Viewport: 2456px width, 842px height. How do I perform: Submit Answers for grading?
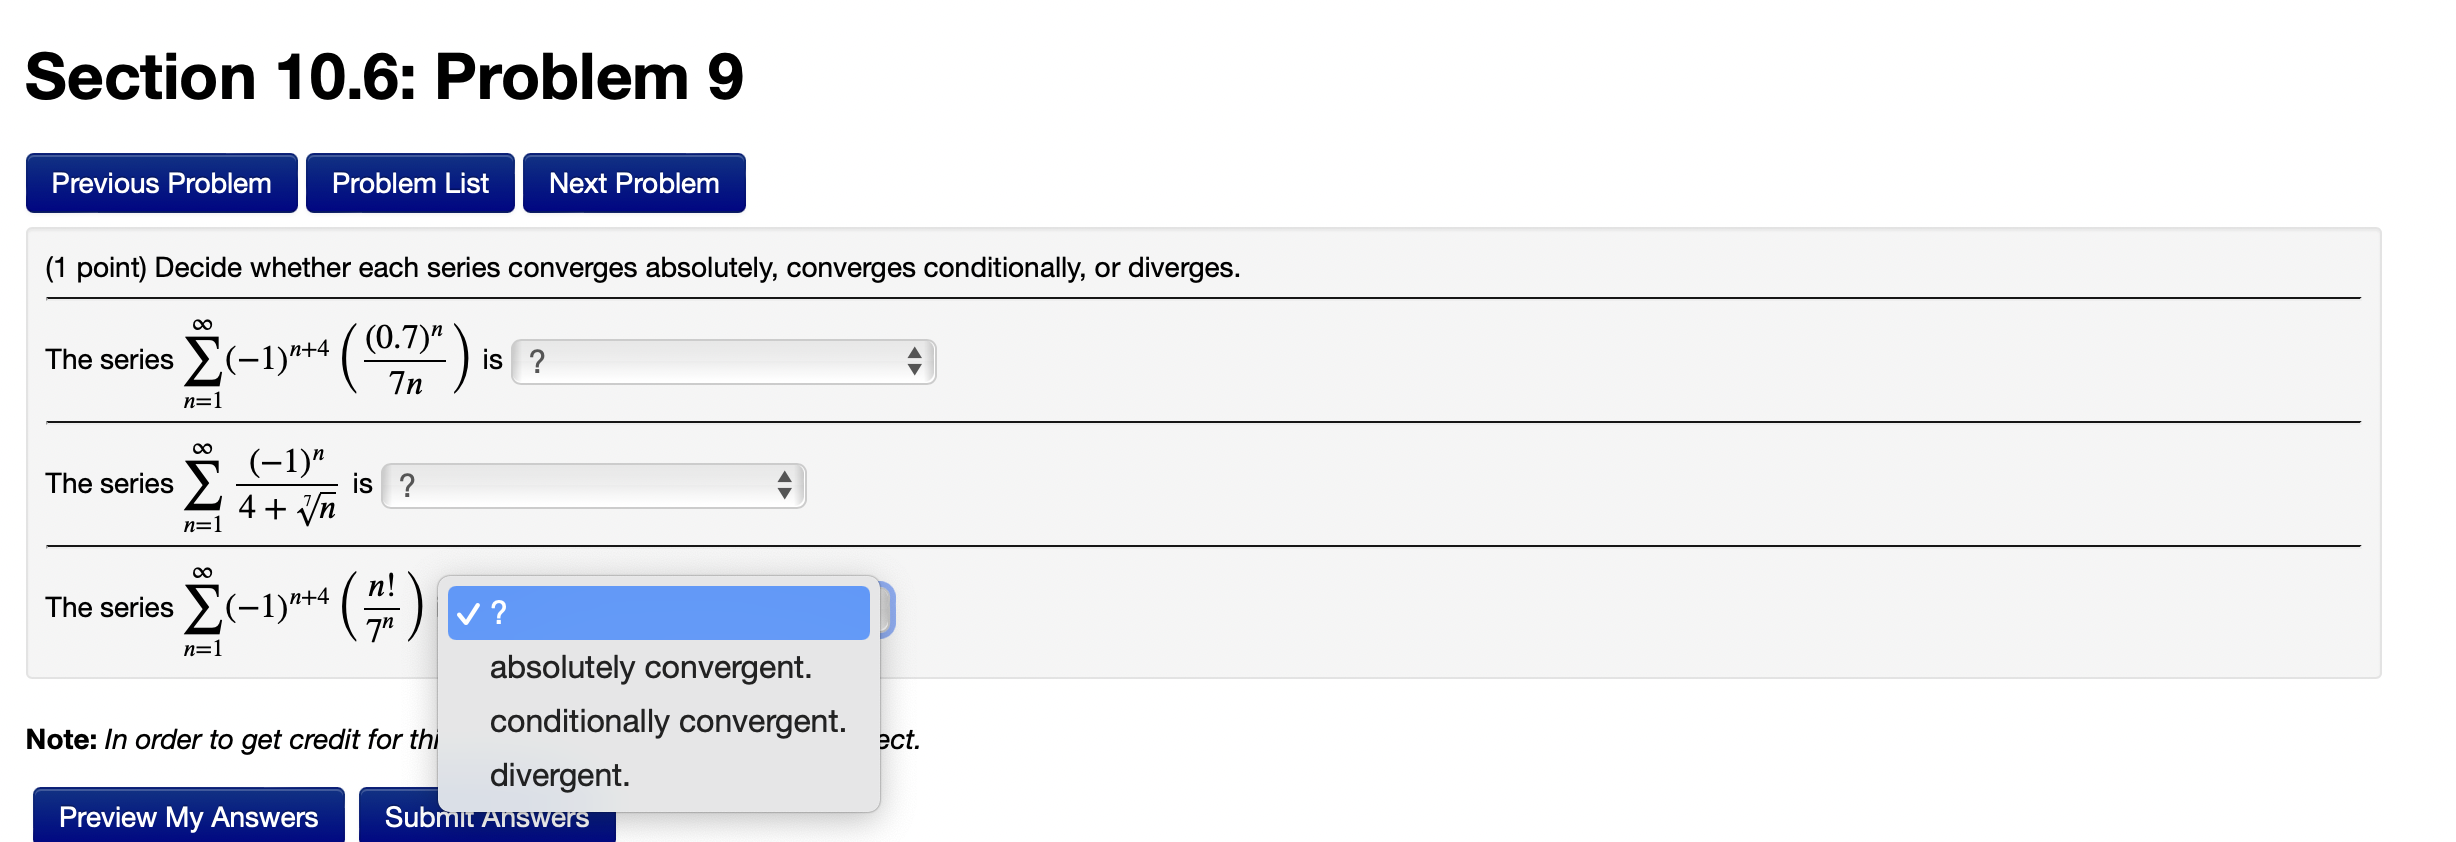[x=487, y=816]
